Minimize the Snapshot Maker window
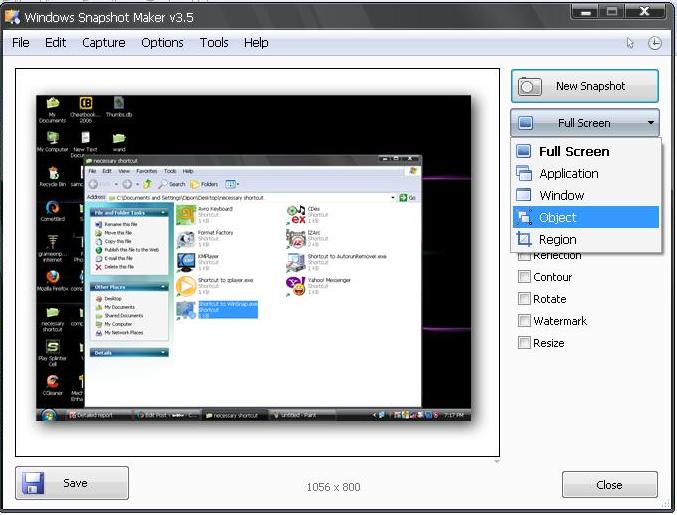 [x=585, y=12]
